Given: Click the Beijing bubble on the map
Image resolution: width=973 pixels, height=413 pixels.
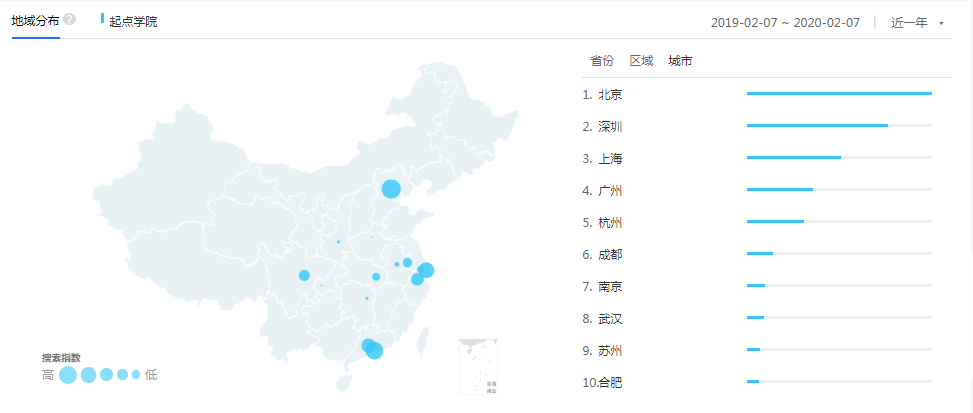Looking at the screenshot, I should (391, 188).
